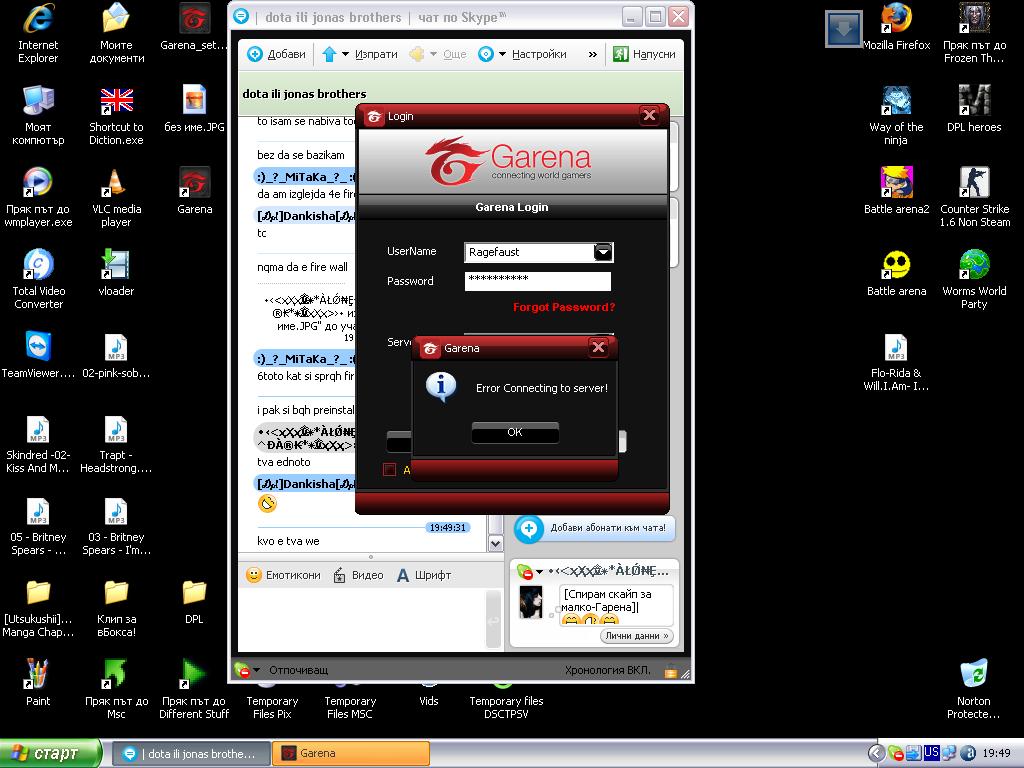Select the Worms World Party icon
Viewport: 1024px width, 768px height.
(974, 280)
